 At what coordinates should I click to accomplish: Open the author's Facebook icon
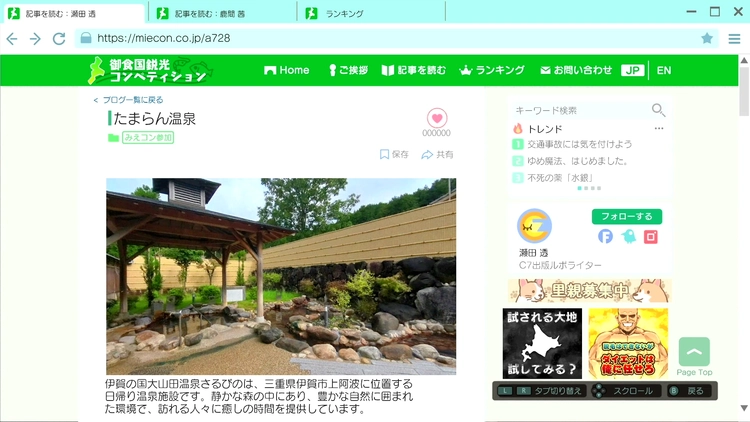click(x=605, y=237)
